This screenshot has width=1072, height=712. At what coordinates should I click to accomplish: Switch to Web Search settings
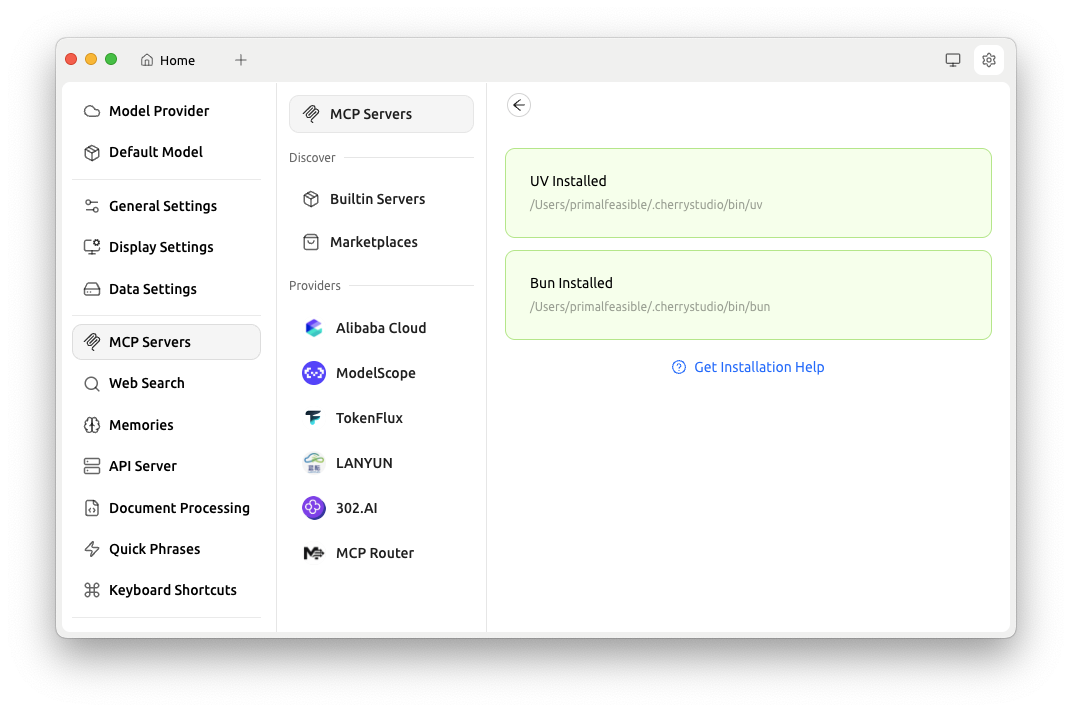[146, 383]
